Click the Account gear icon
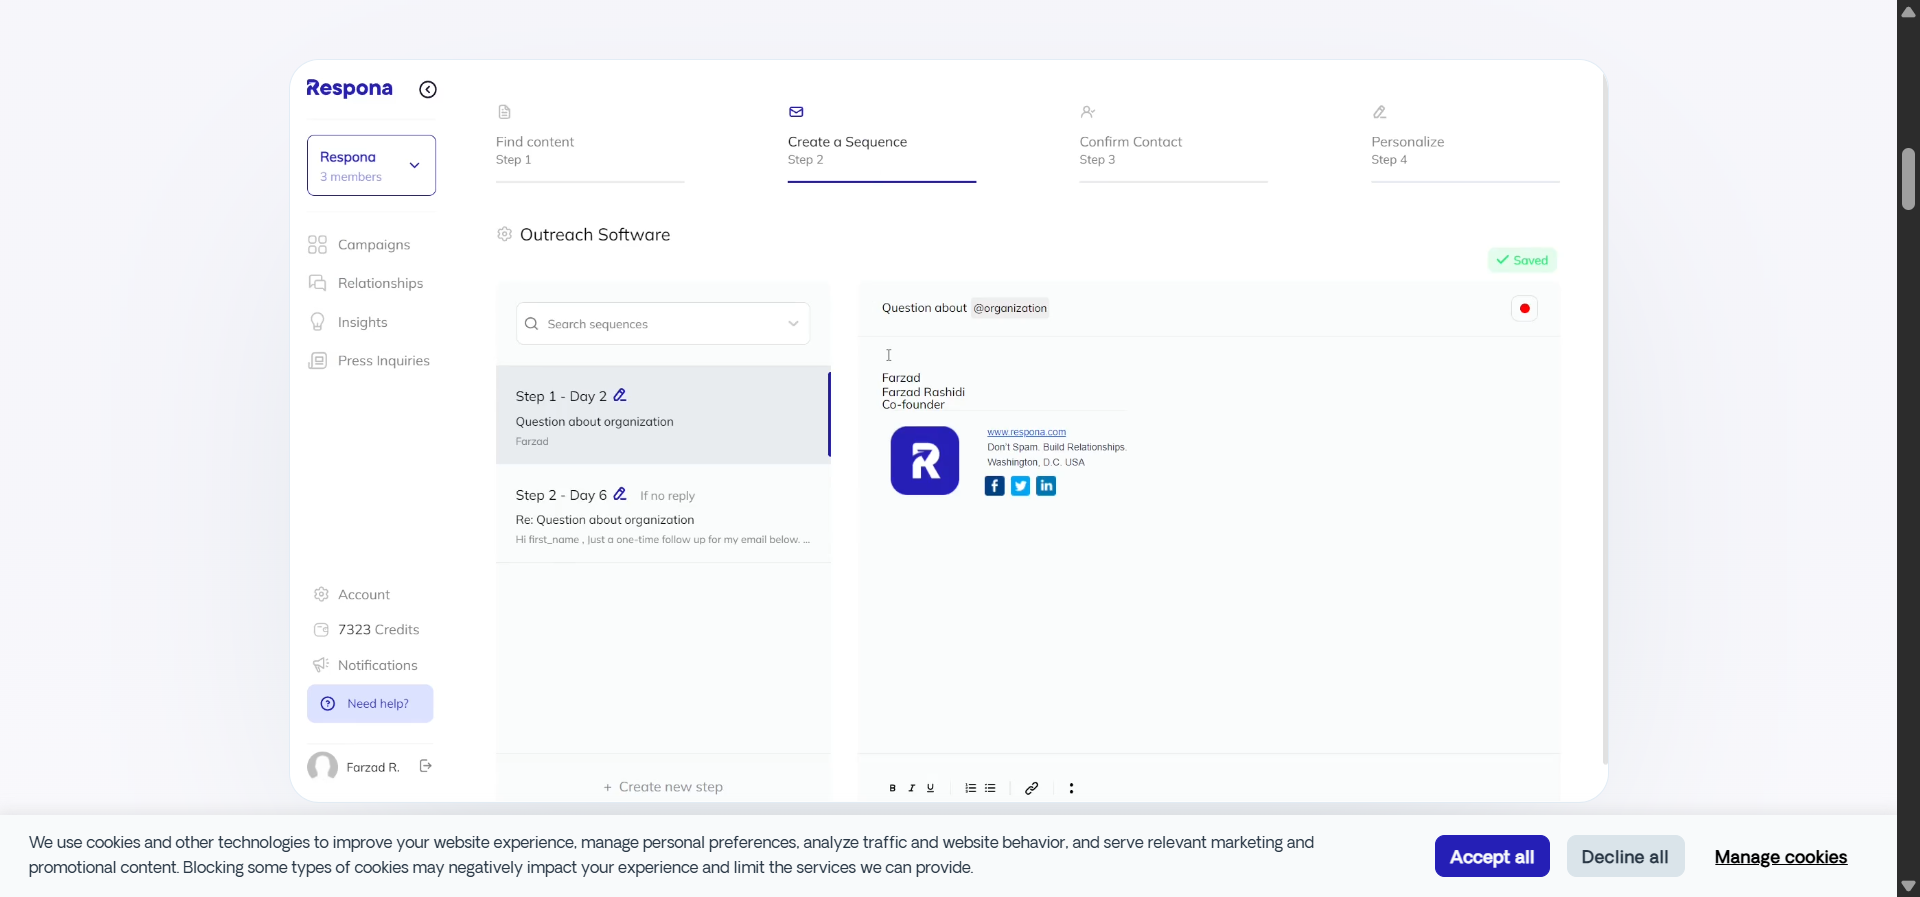Image resolution: width=1920 pixels, height=897 pixels. click(321, 594)
